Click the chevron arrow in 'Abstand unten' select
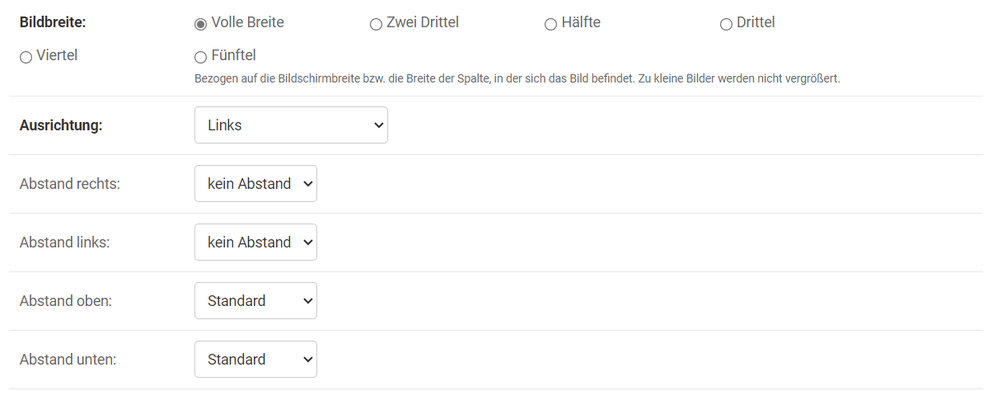The width and height of the screenshot is (992, 404). (x=307, y=359)
